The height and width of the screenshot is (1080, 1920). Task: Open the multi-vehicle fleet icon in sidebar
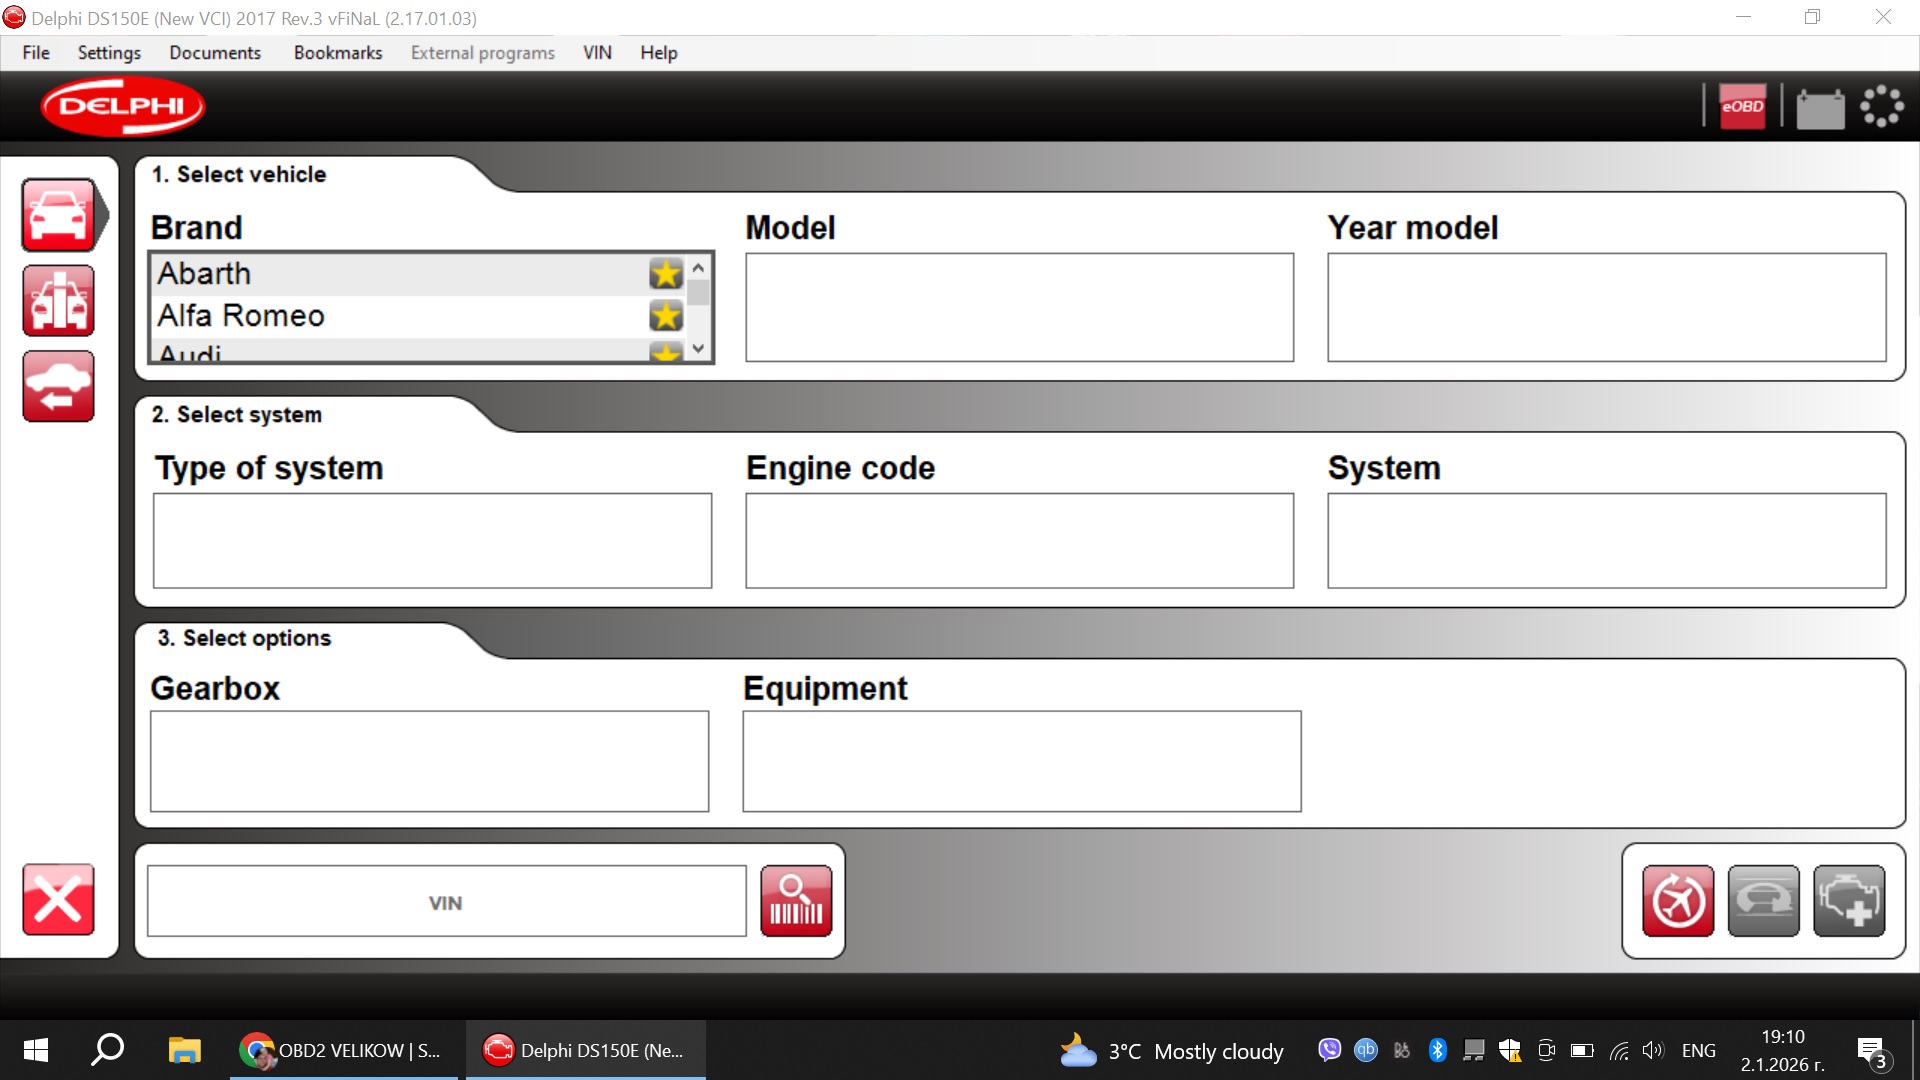pyautogui.click(x=58, y=300)
